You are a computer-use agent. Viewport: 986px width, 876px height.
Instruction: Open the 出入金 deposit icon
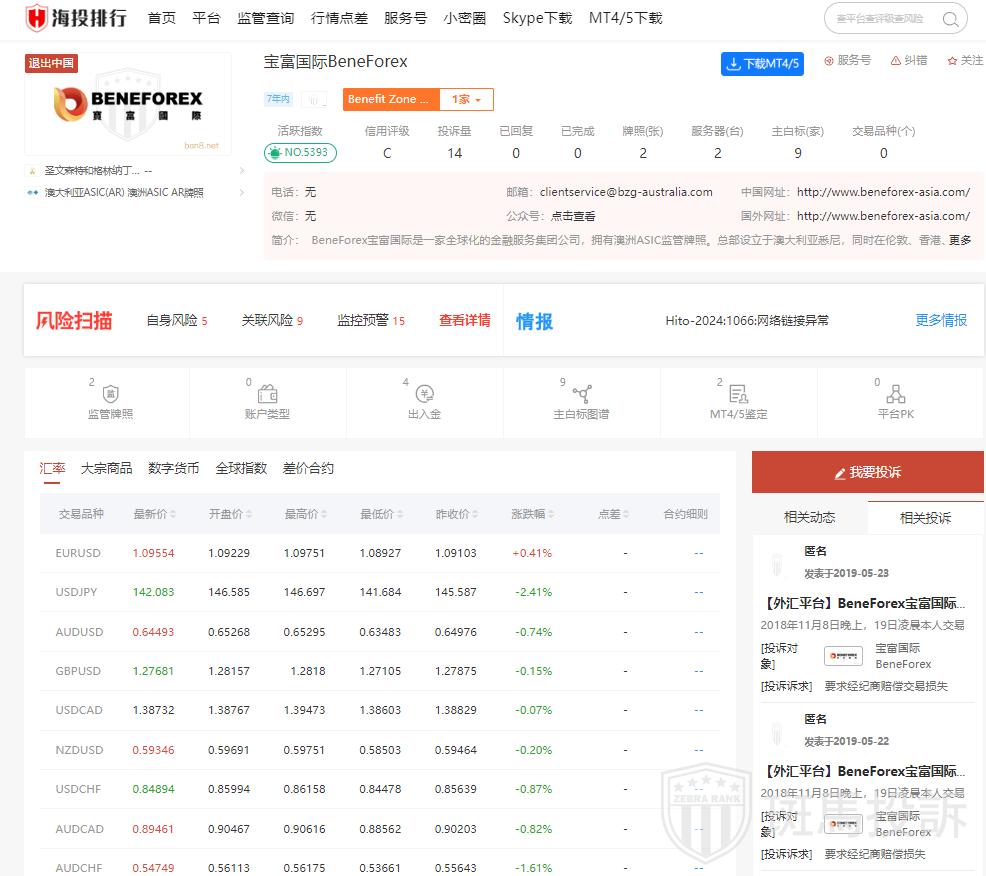click(x=424, y=394)
